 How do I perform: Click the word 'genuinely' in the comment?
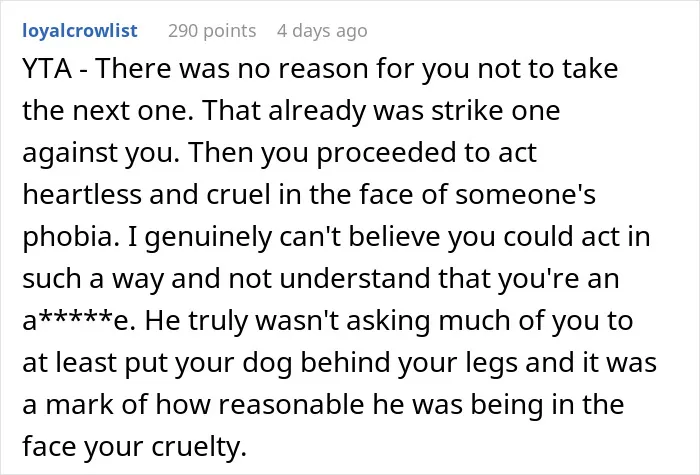[208, 237]
